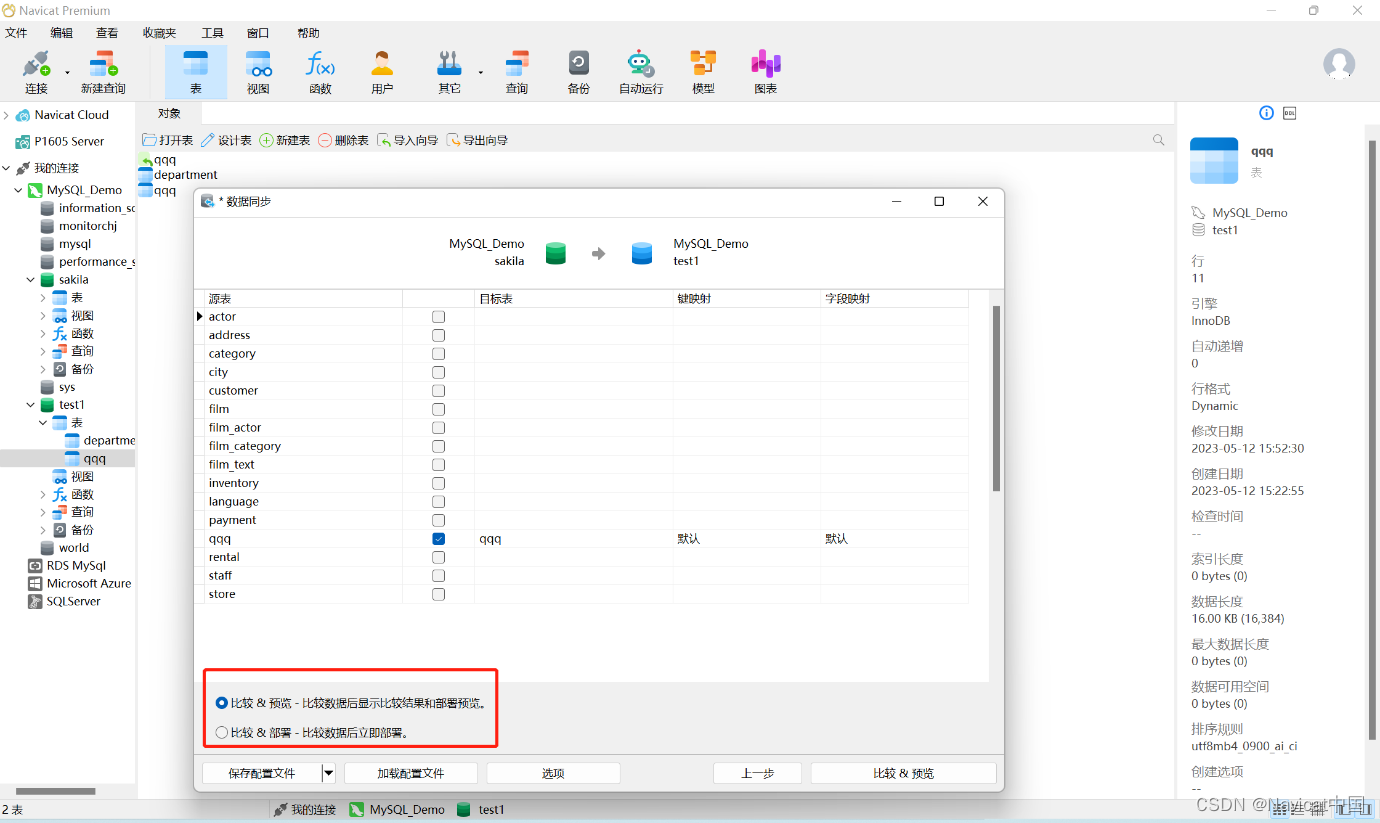This screenshot has width=1380, height=823.
Task: Click the Compare & Preview (比较 & 预览) button
Action: click(903, 773)
